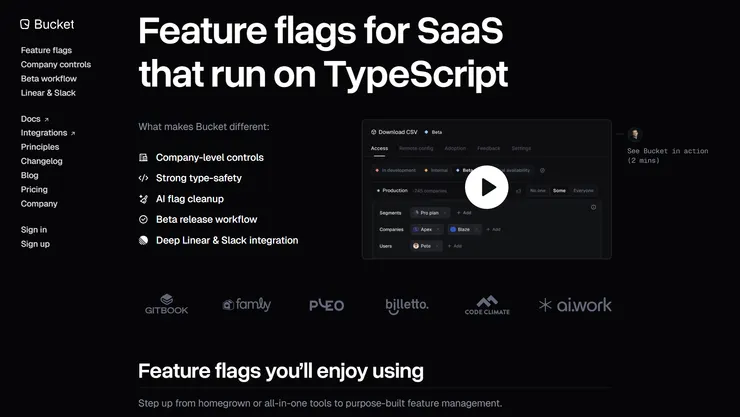Click the ai.work logo

coord(575,305)
